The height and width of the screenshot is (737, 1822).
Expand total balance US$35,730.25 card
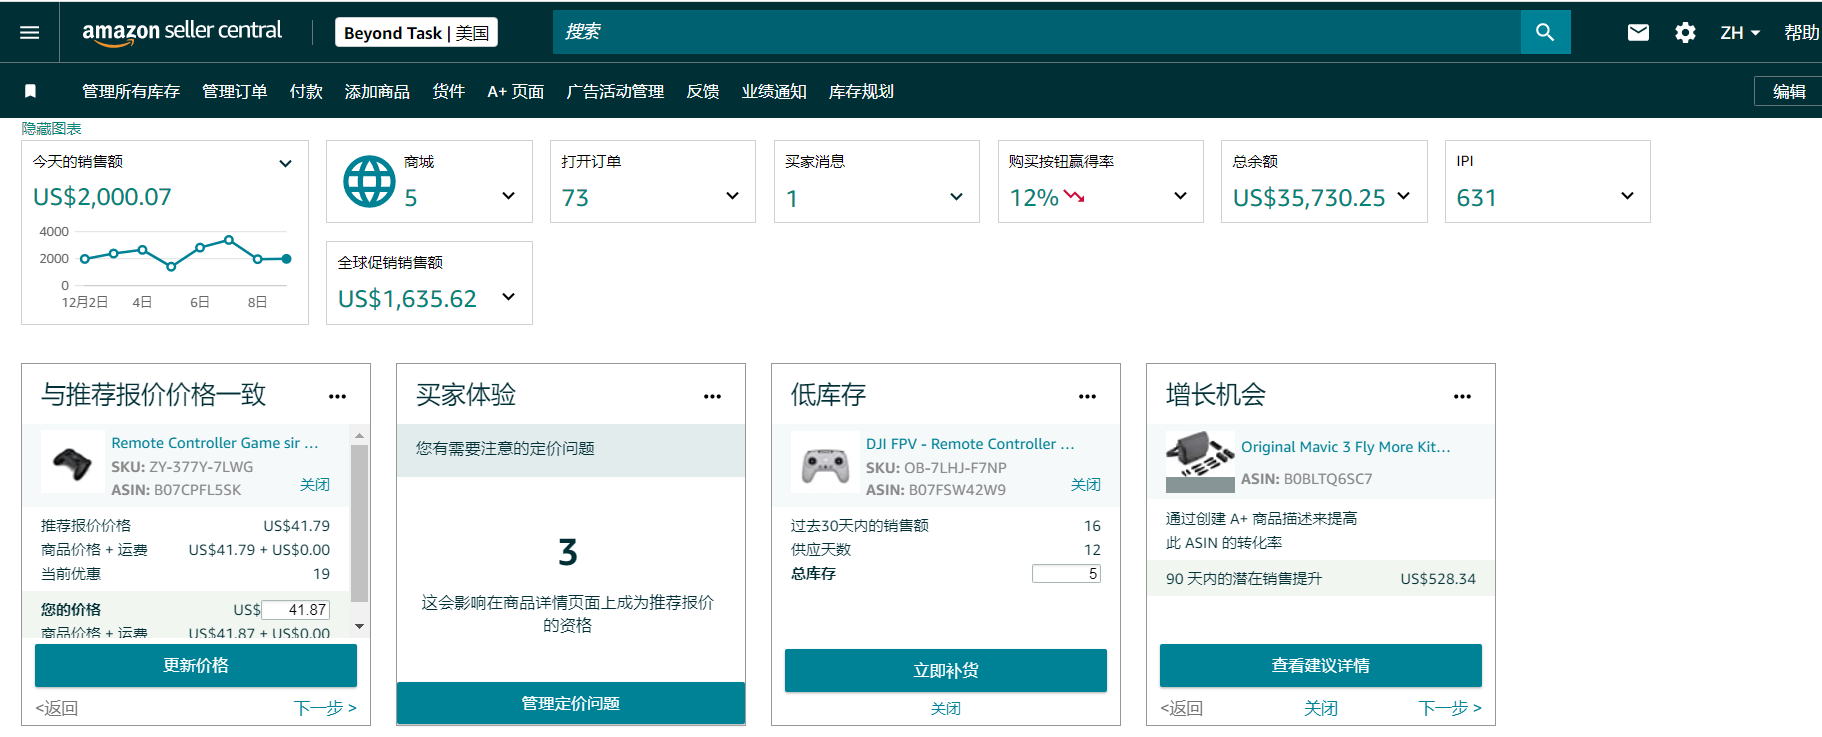click(1403, 196)
